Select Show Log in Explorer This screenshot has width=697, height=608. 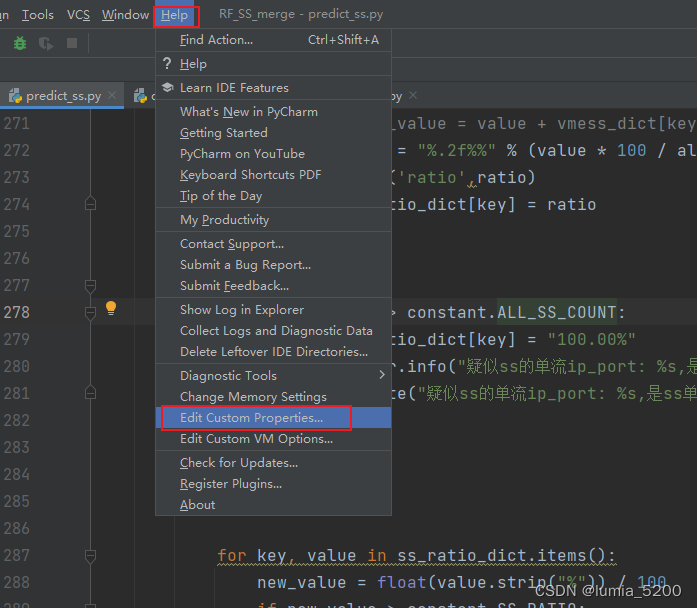coord(273,309)
